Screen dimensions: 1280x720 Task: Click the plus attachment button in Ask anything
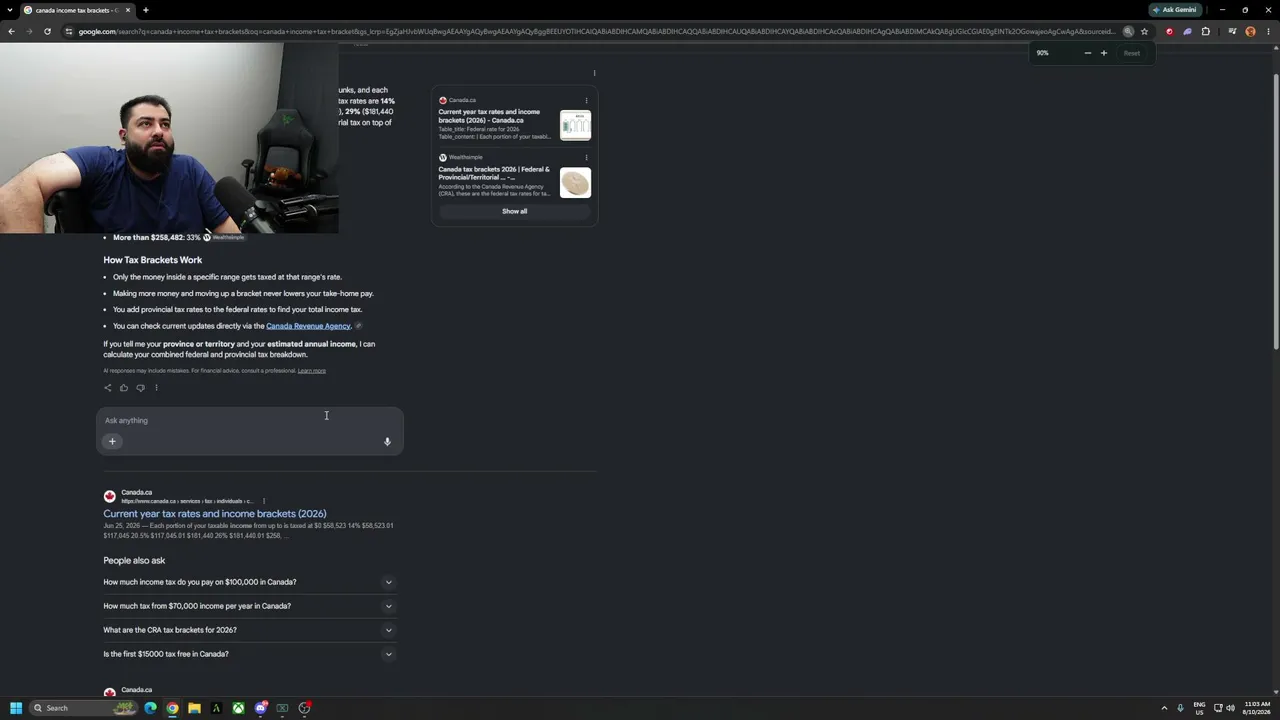(112, 441)
